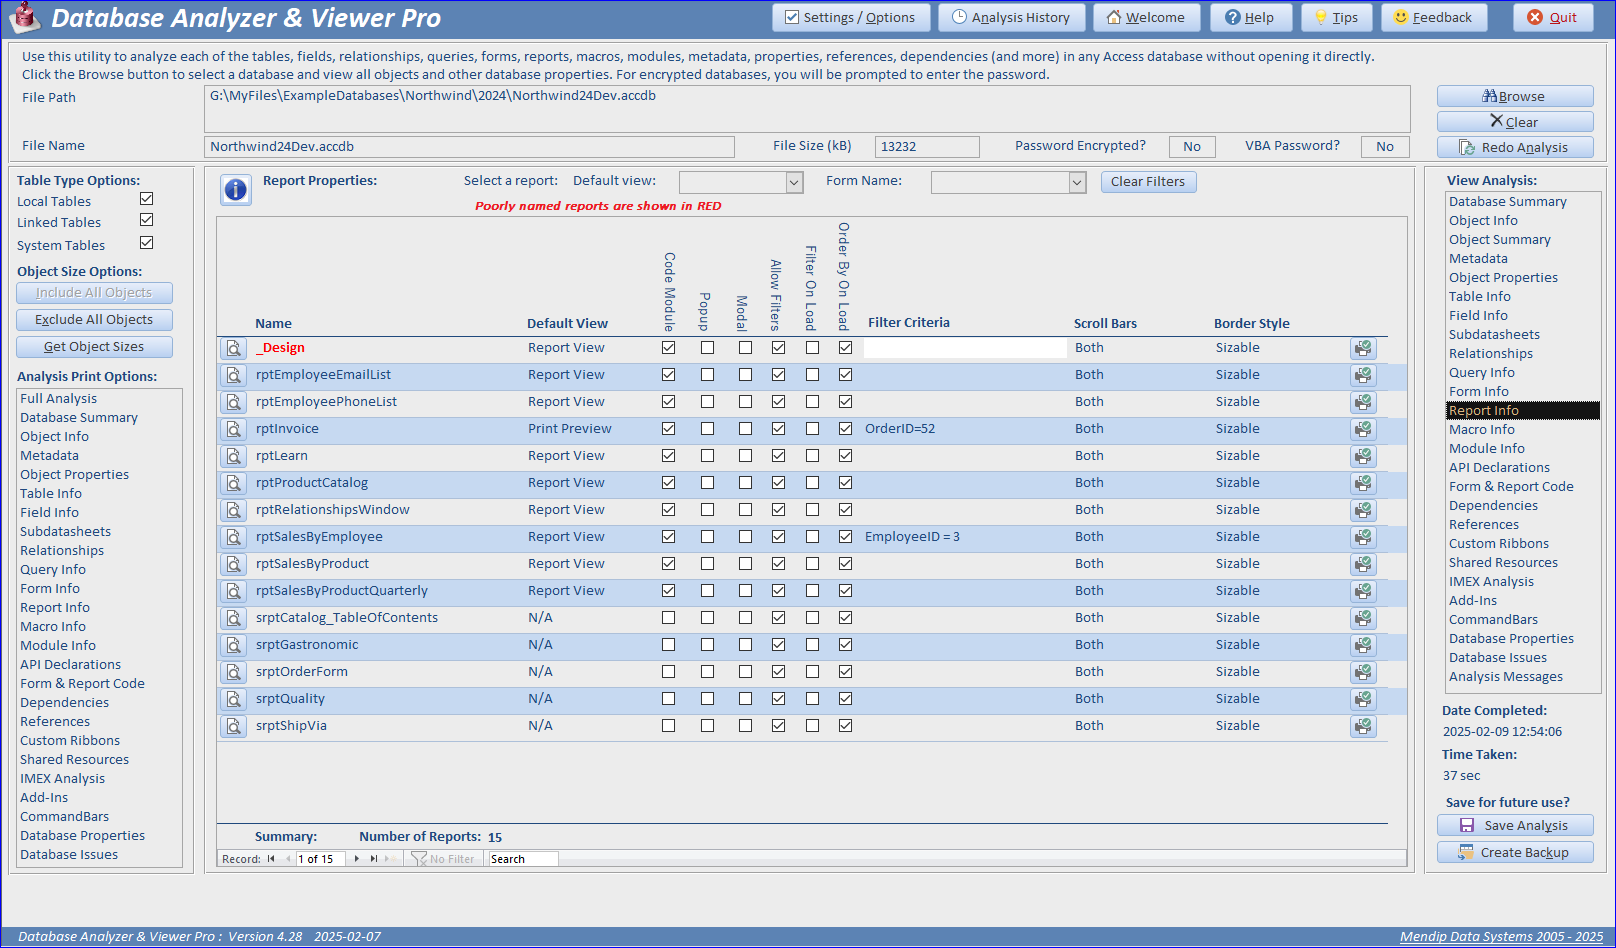Click print icon at end of rptEmployeeEmailList row
This screenshot has height=948, width=1616.
point(1363,375)
